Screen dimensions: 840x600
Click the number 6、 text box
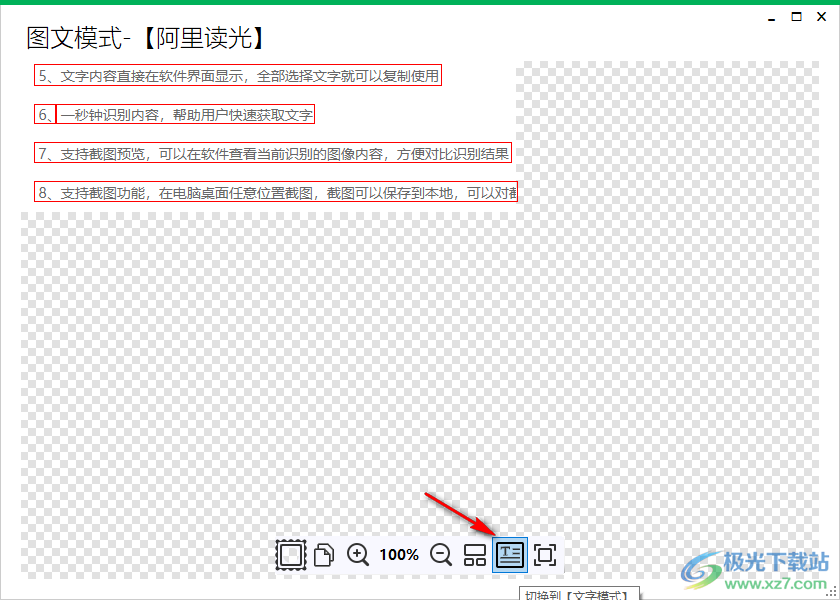(45, 115)
